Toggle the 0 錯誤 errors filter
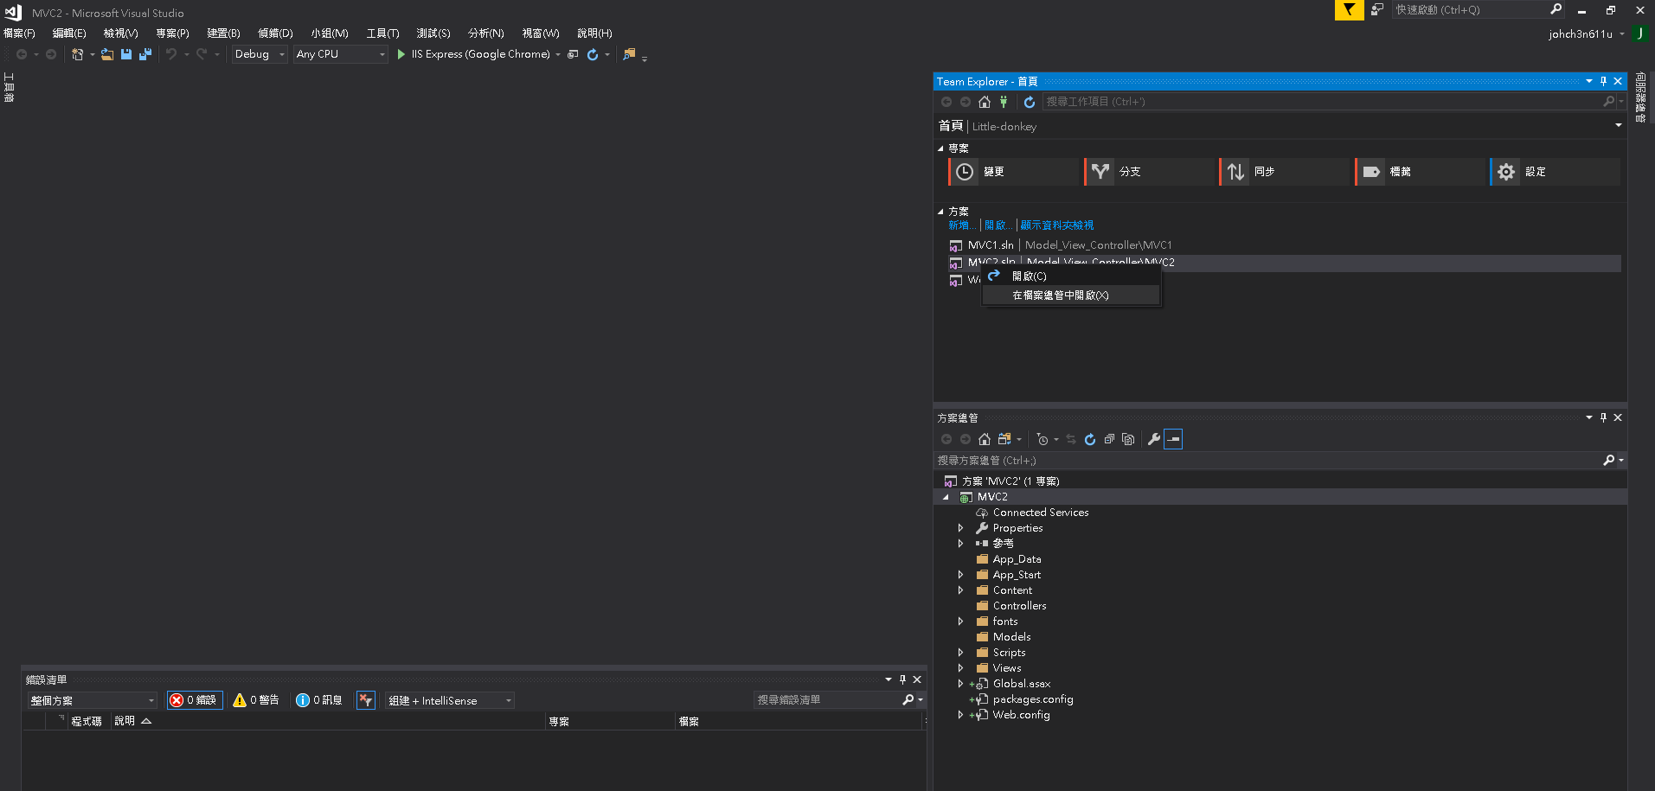 pos(194,700)
